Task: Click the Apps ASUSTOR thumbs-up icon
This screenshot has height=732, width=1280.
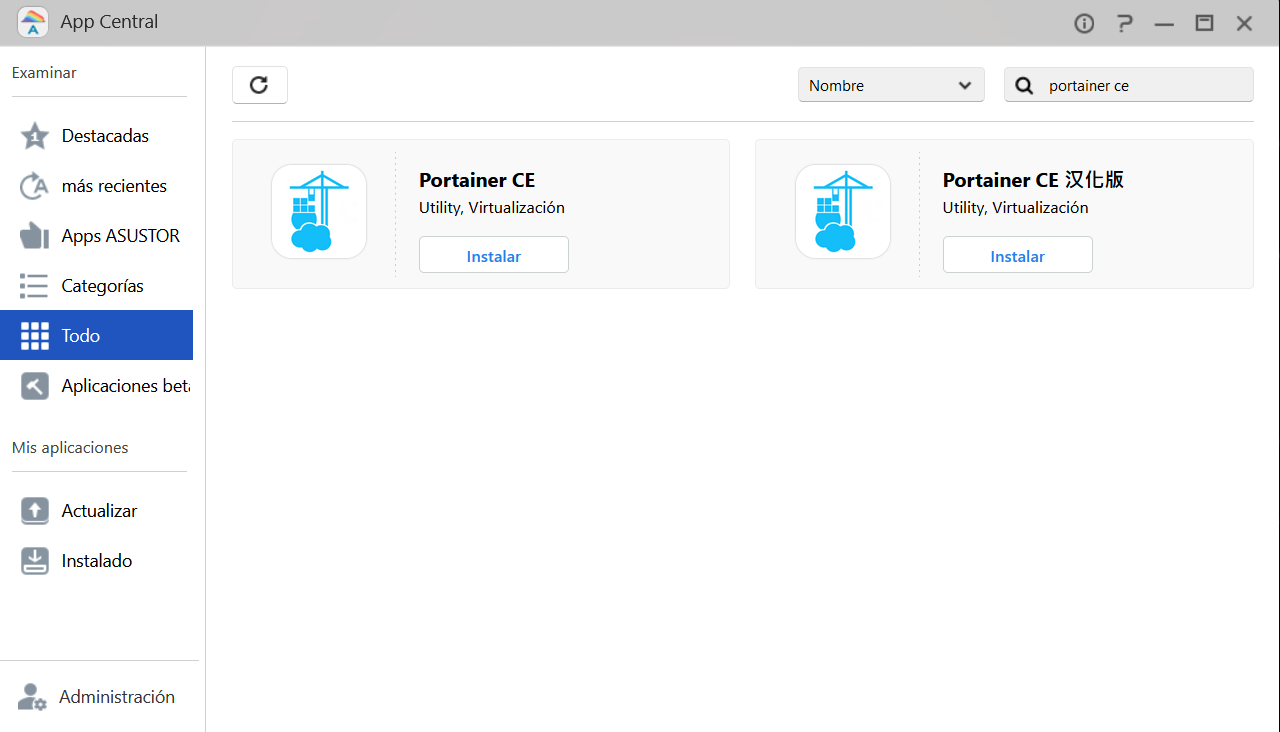Action: pos(35,236)
